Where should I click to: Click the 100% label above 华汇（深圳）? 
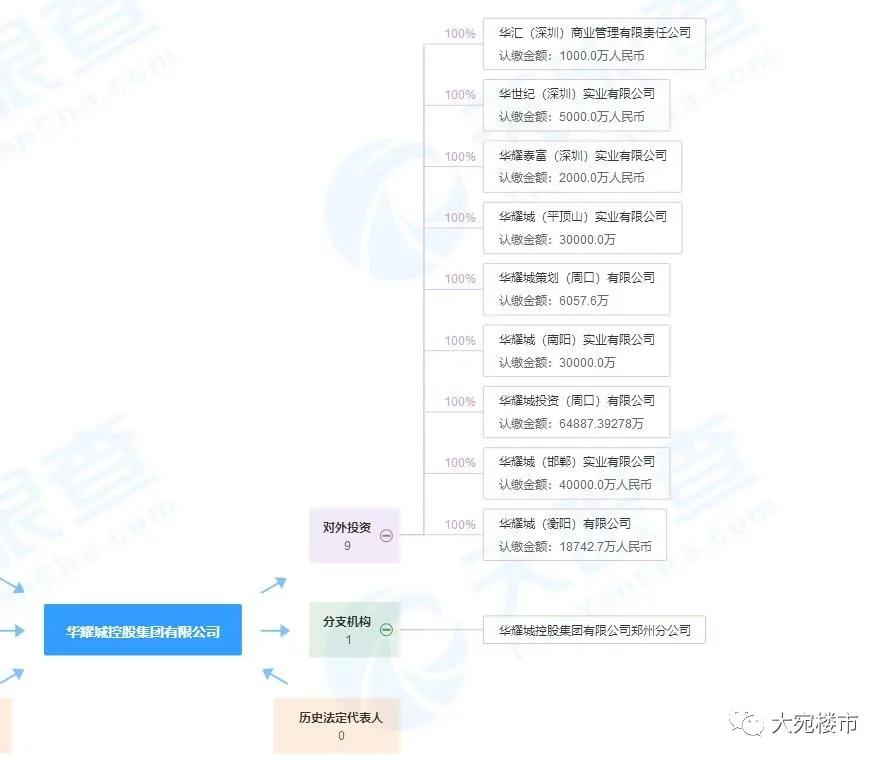click(458, 33)
